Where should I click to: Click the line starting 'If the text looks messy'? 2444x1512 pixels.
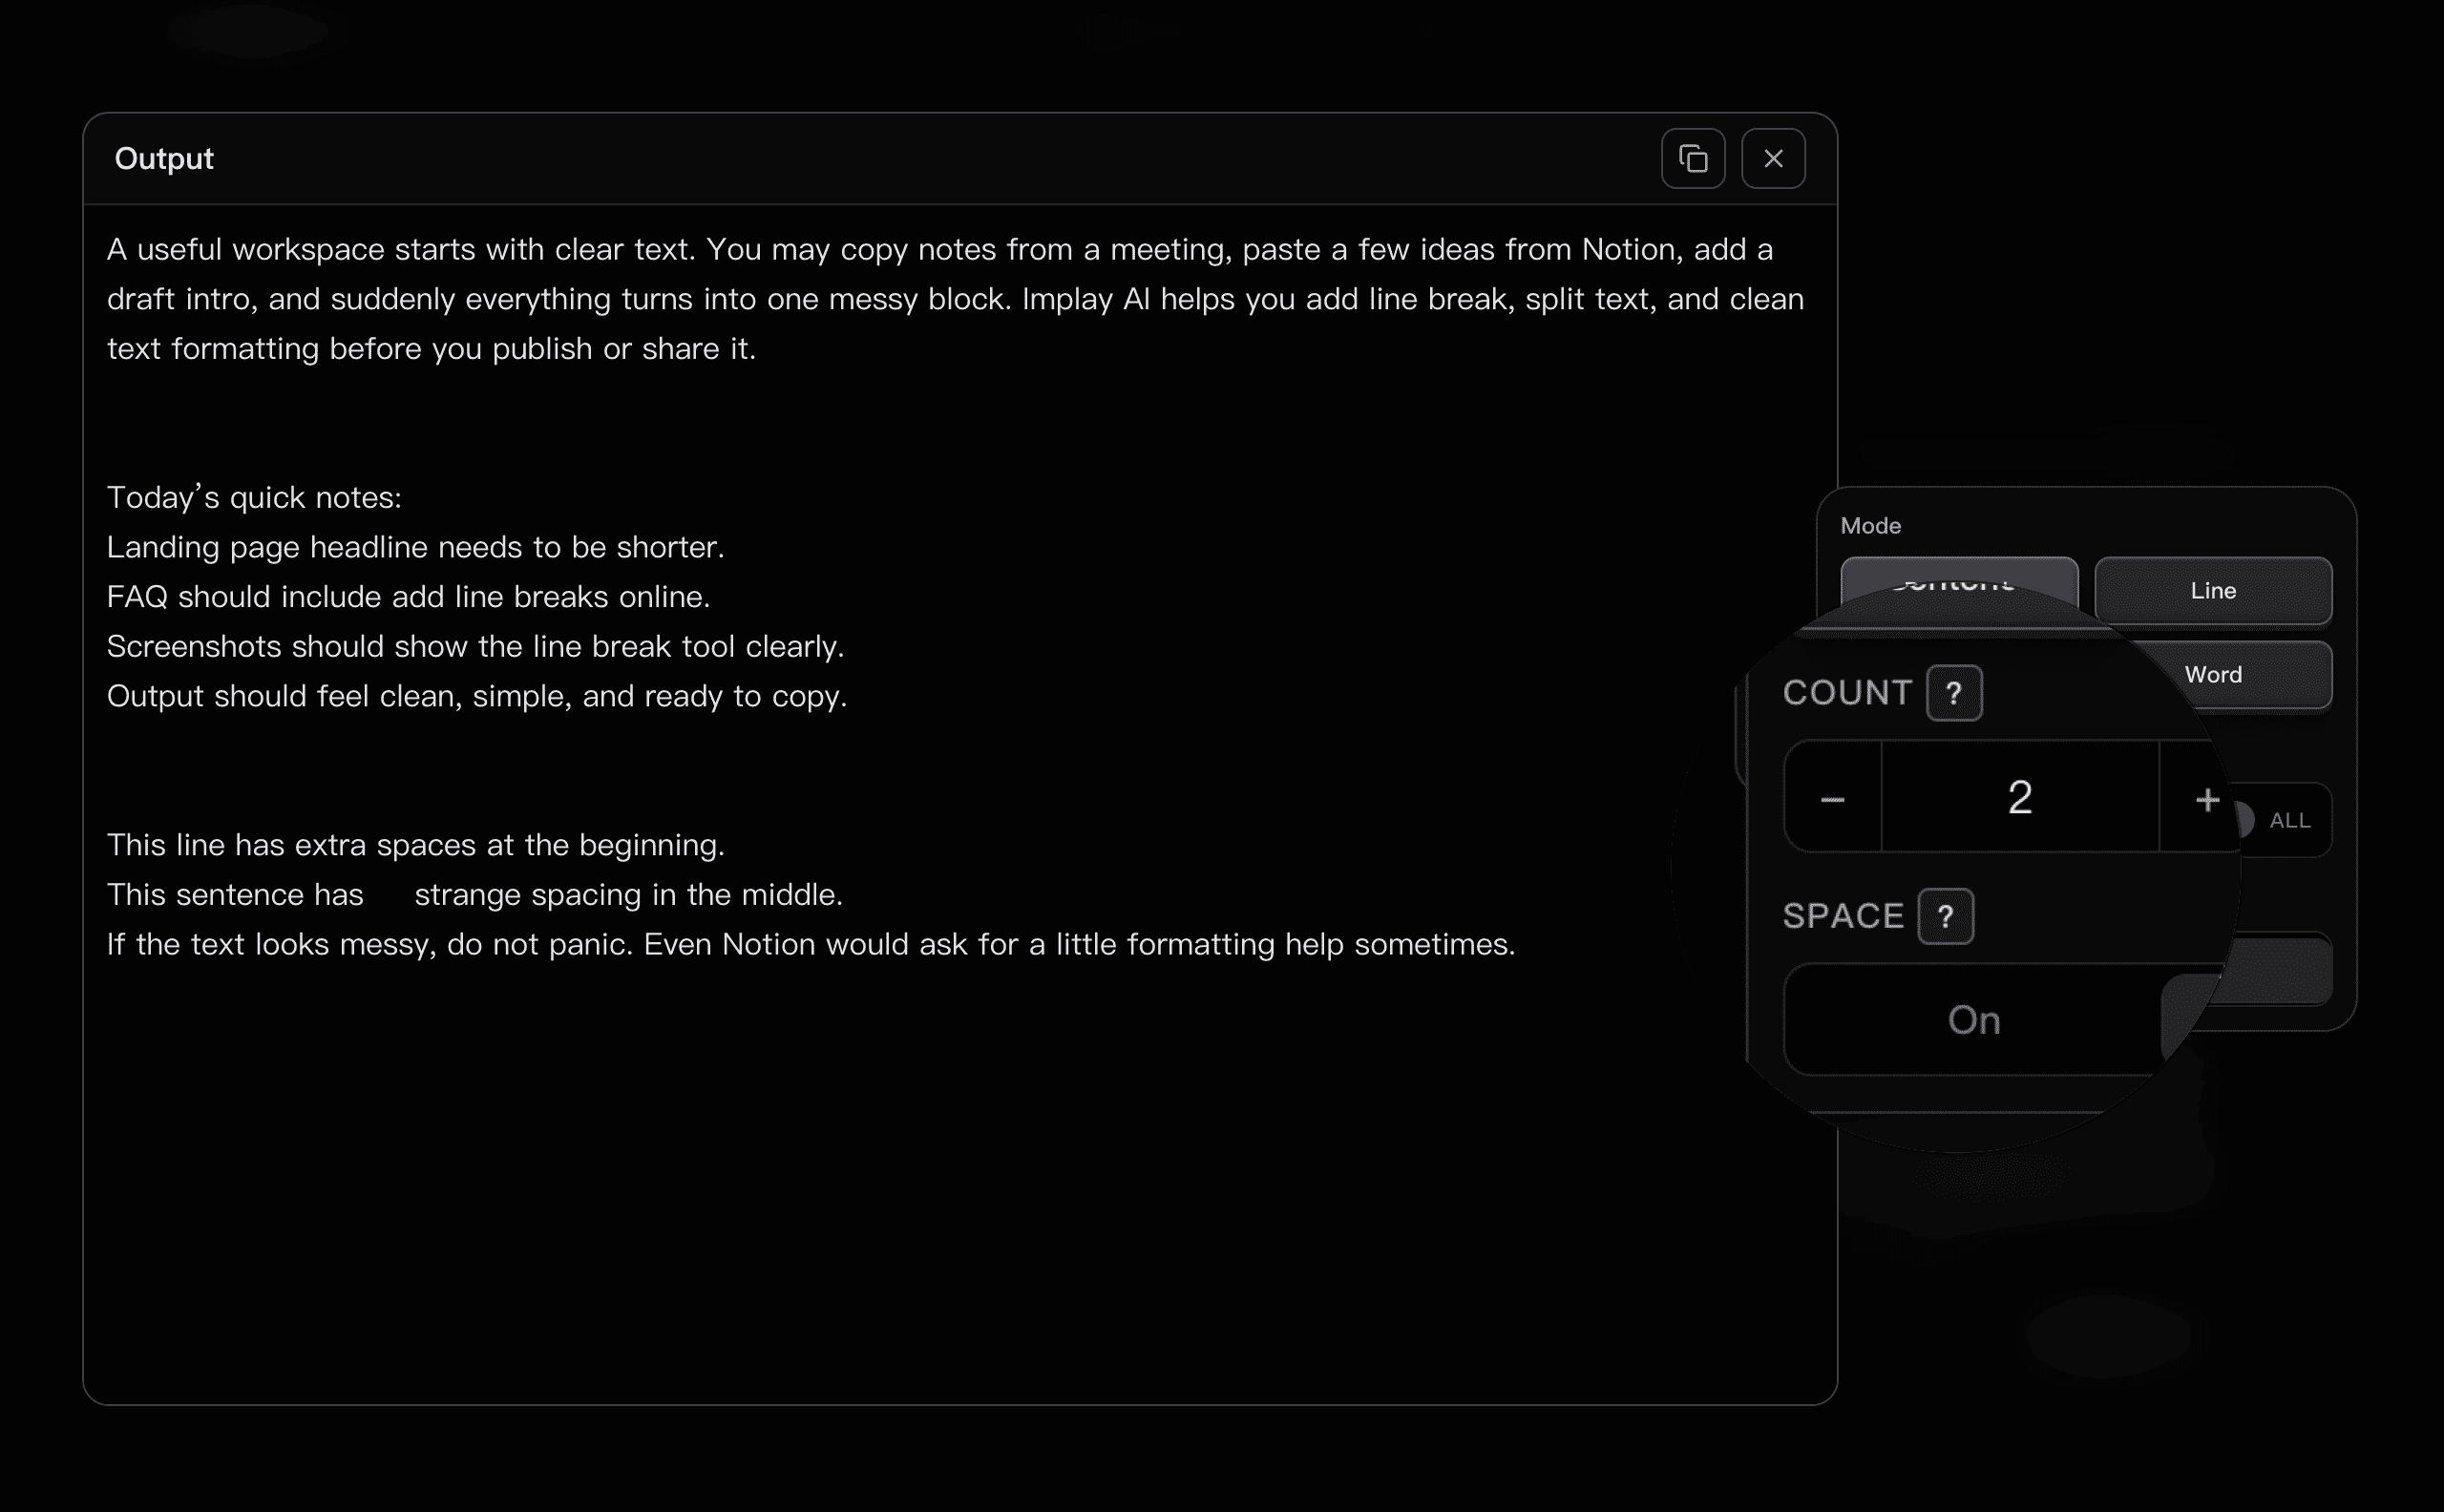pyautogui.click(x=811, y=944)
